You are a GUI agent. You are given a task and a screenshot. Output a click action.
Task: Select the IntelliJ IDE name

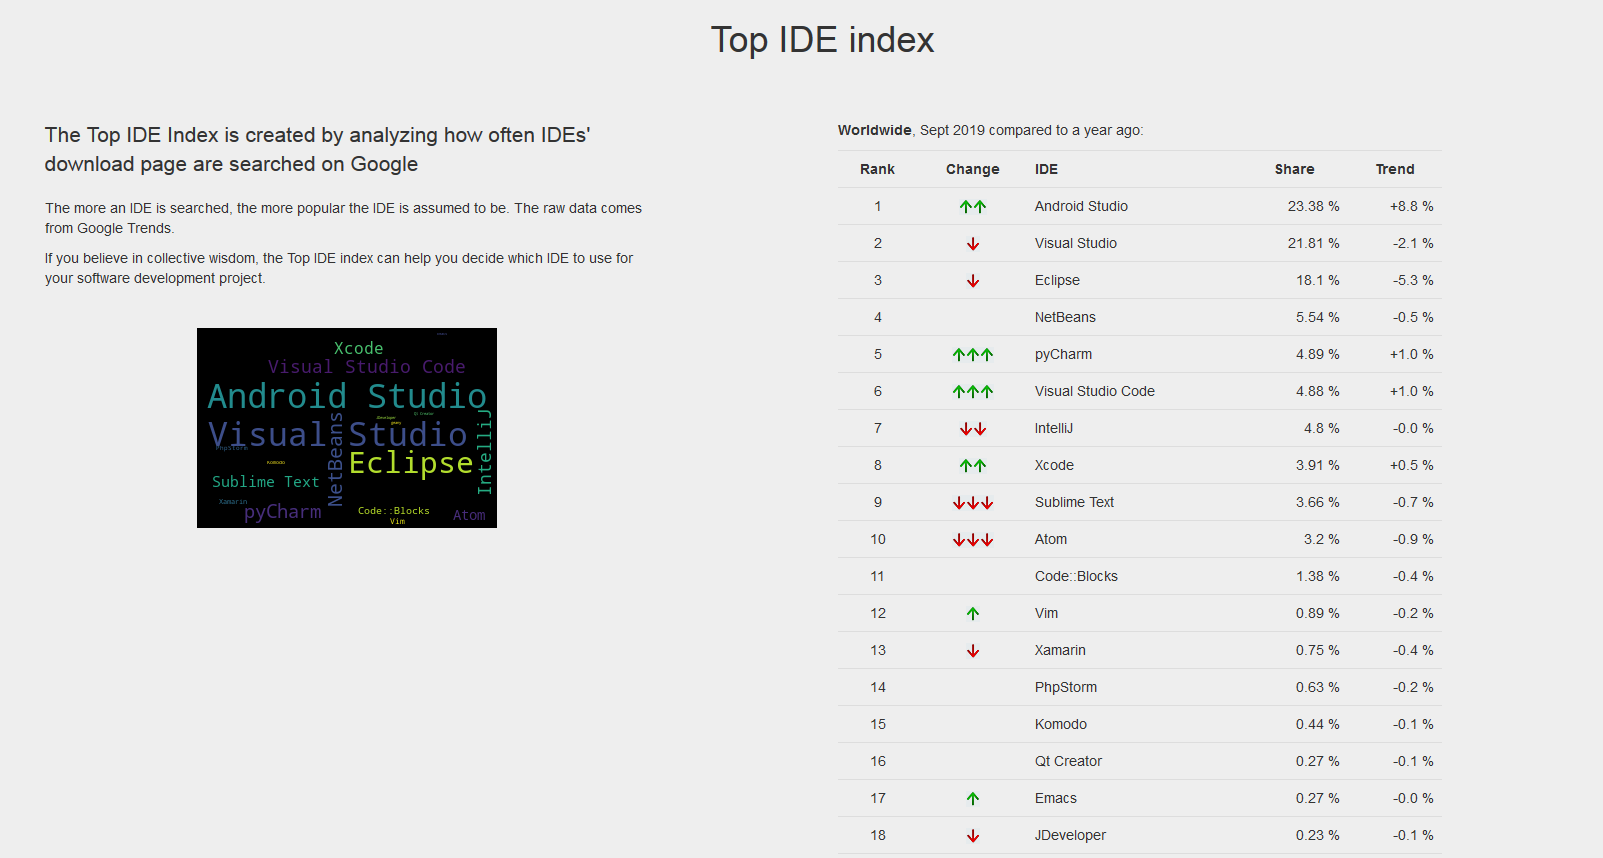(x=1054, y=428)
